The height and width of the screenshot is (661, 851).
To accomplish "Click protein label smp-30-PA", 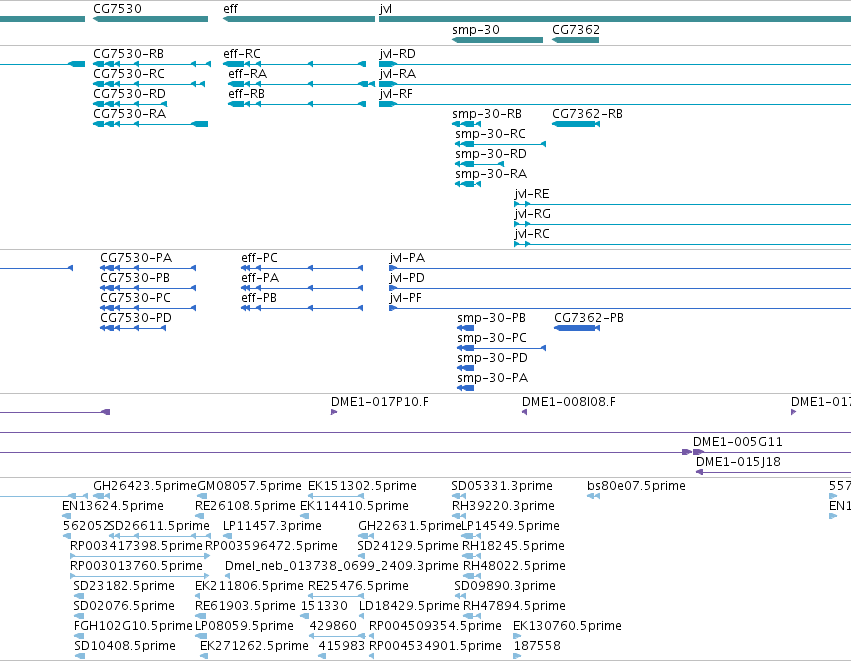I will (x=493, y=378).
